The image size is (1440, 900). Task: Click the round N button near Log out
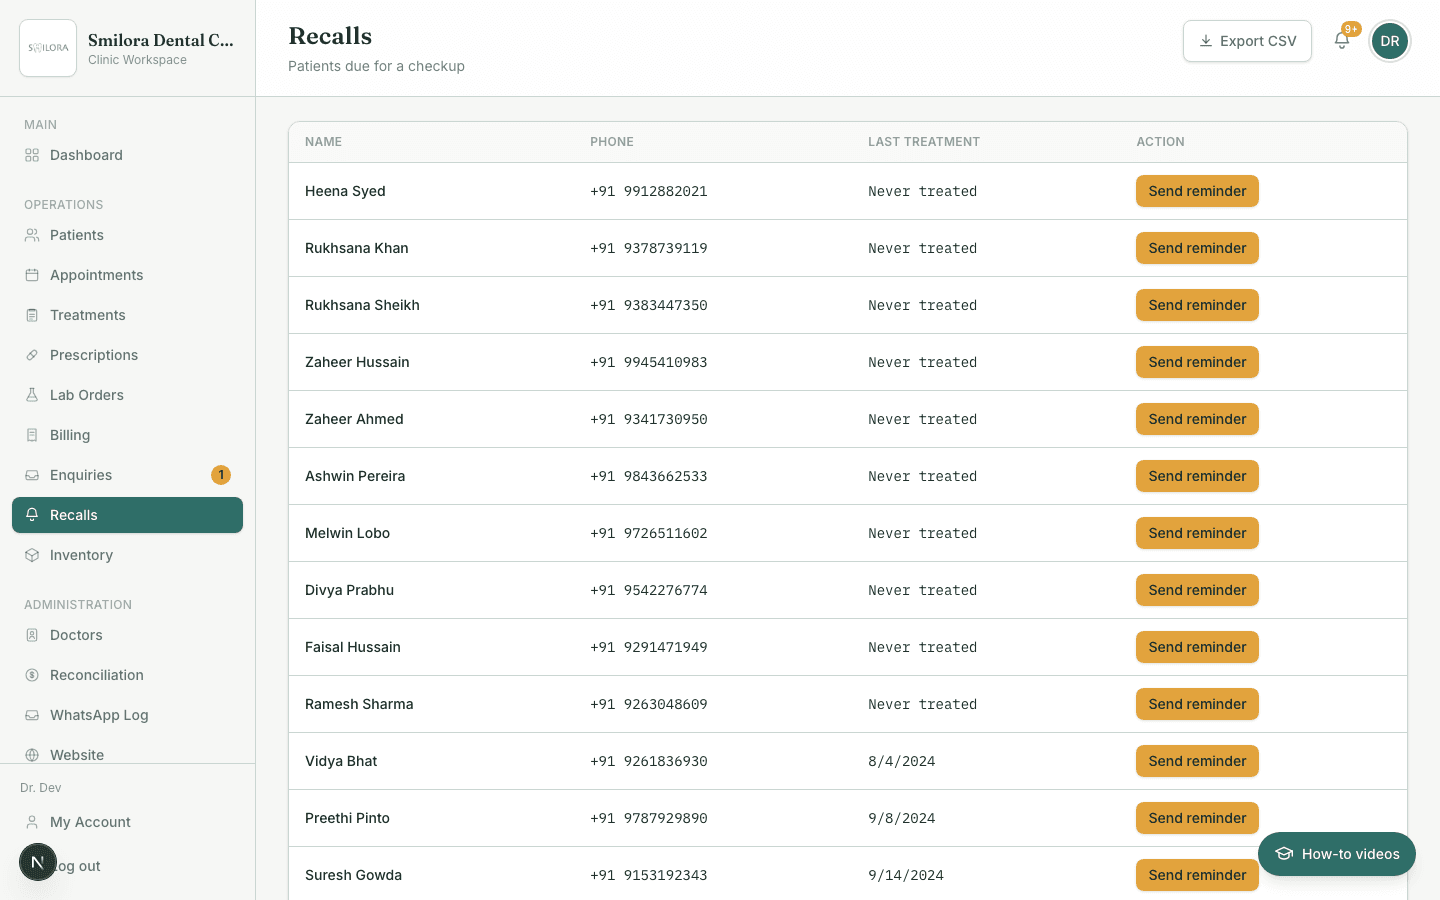click(38, 862)
